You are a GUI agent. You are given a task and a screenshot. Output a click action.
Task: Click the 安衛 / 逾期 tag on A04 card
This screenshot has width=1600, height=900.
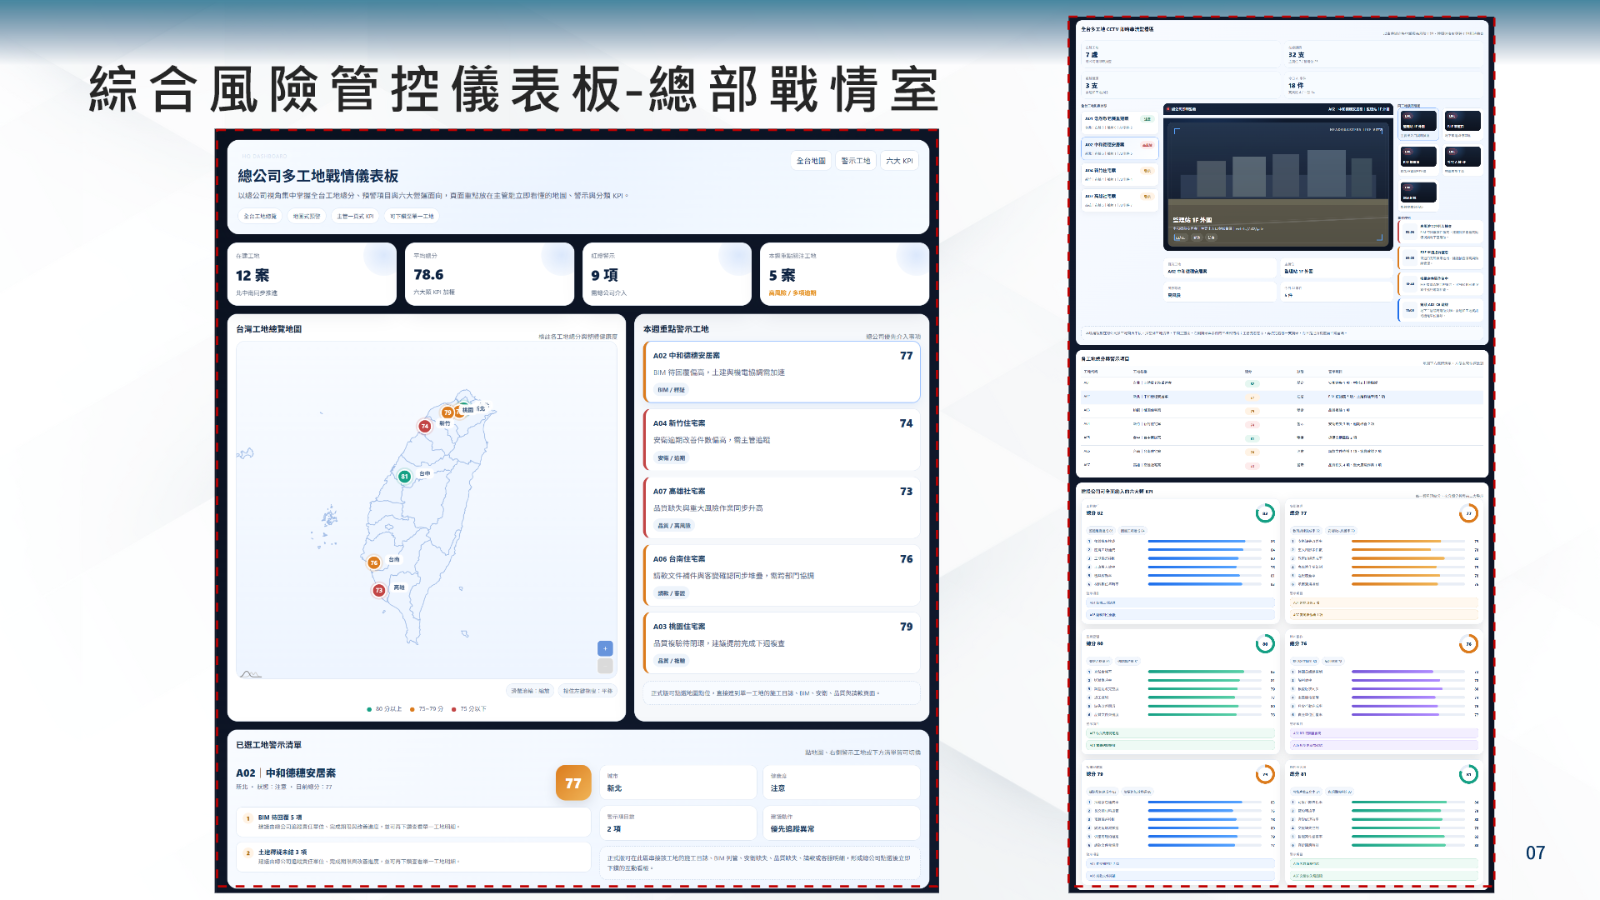point(671,458)
